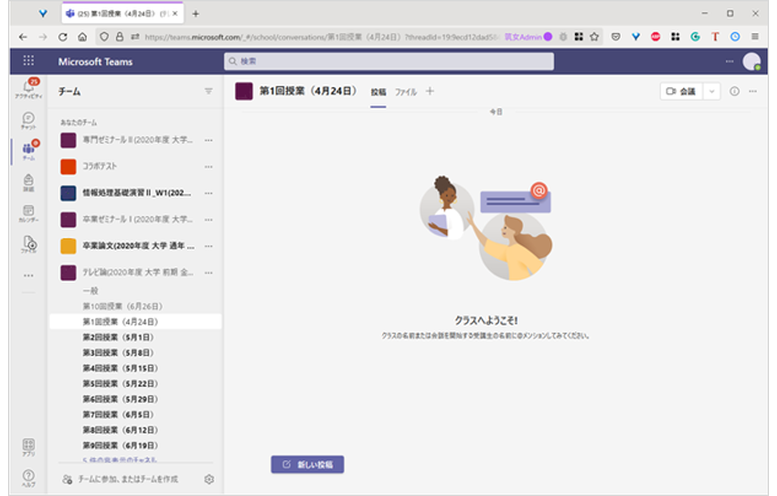Open more options for 専門ゼミナールII team
Image resolution: width=777 pixels, height=496 pixels.
point(209,140)
